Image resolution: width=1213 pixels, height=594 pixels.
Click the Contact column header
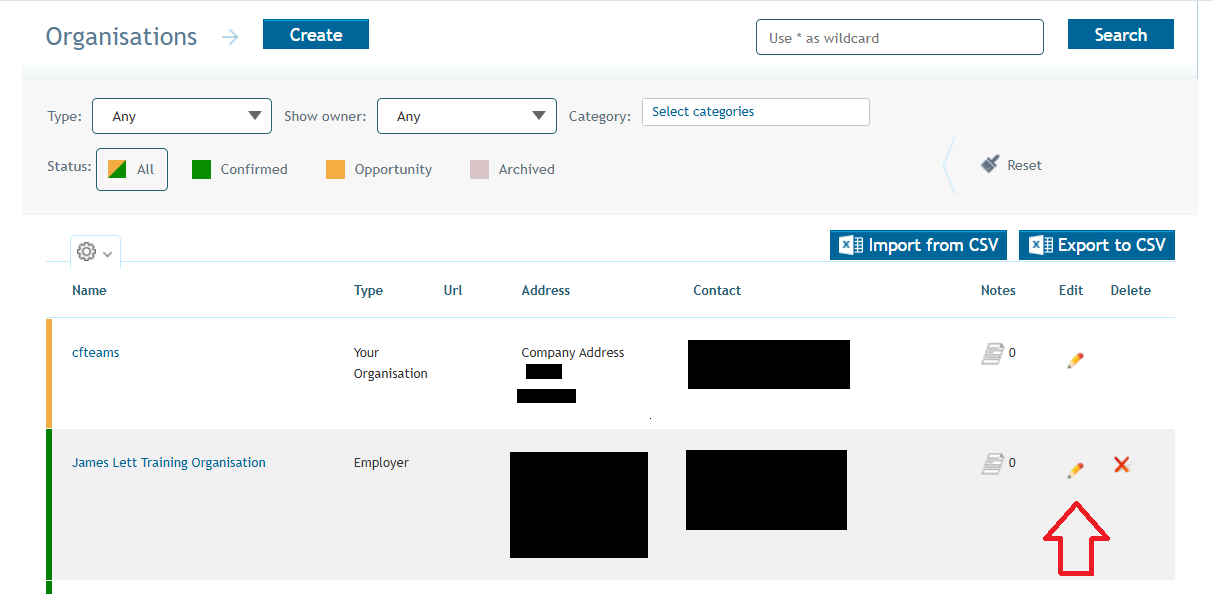pyautogui.click(x=717, y=290)
